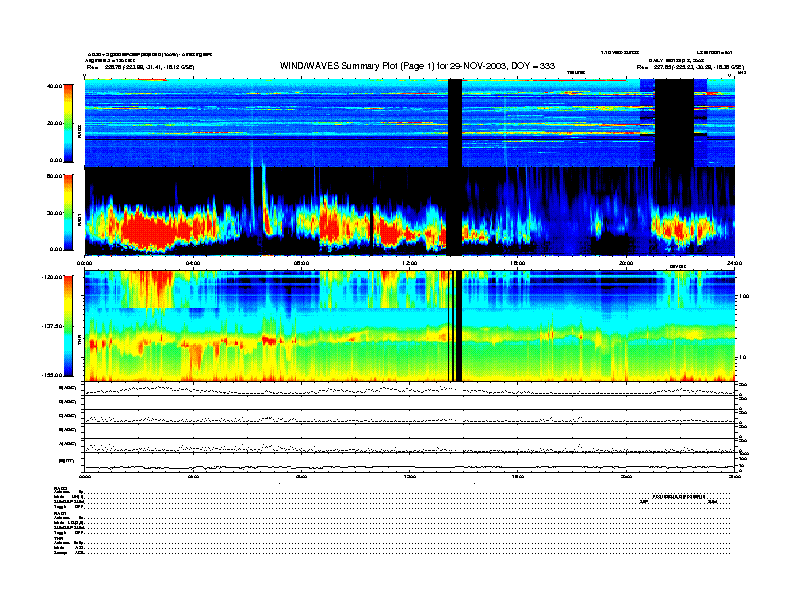Click the 100 frequency tick right of TNR
The image size is (792, 612).
point(744,296)
